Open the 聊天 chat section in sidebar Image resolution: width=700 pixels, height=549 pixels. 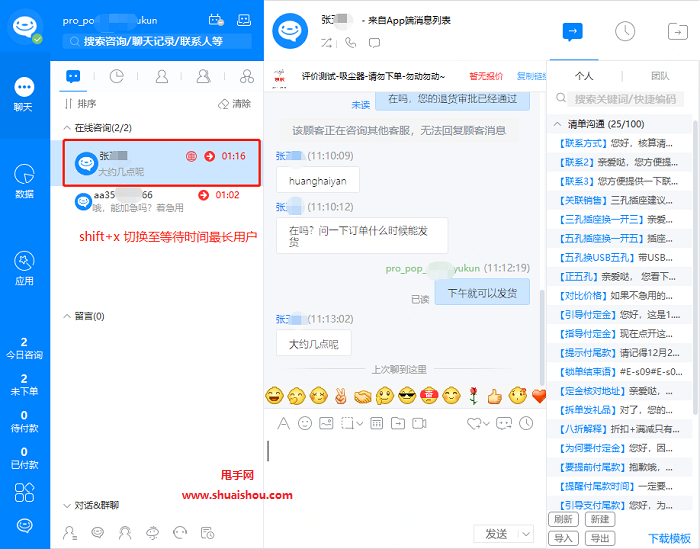point(24,95)
